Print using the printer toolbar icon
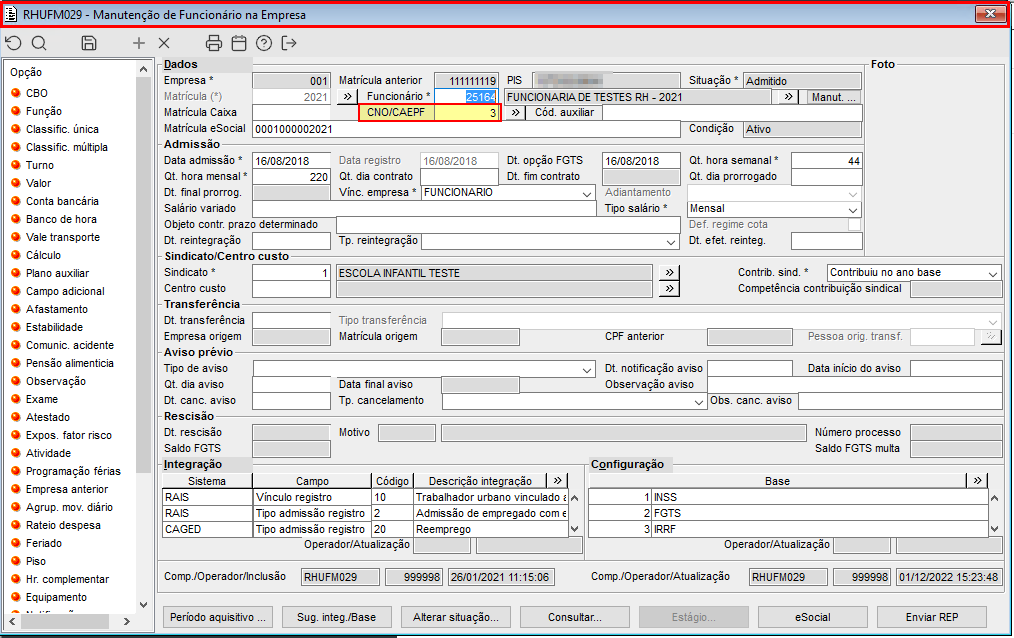 (213, 43)
